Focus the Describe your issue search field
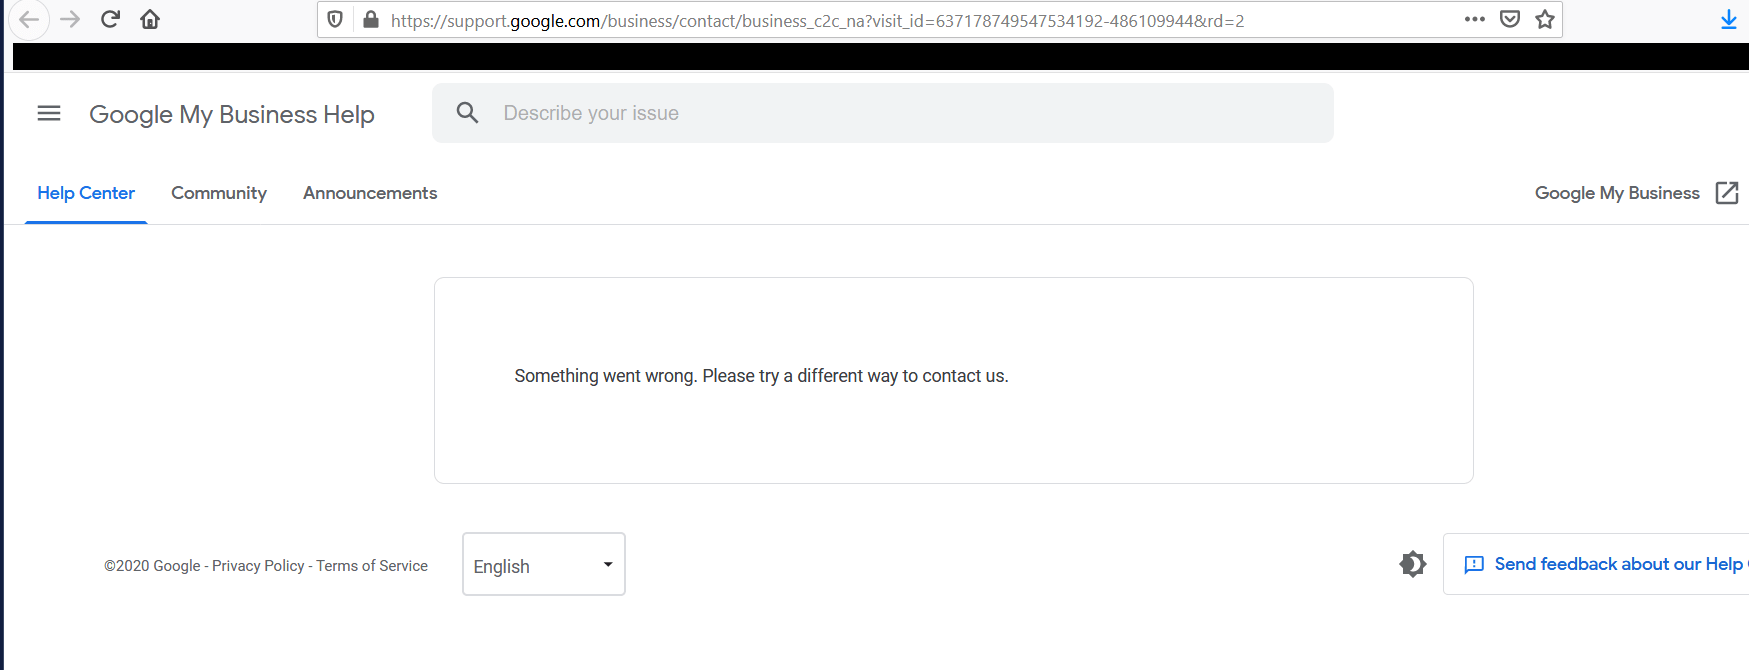Viewport: 1749px width, 670px height. click(x=883, y=113)
